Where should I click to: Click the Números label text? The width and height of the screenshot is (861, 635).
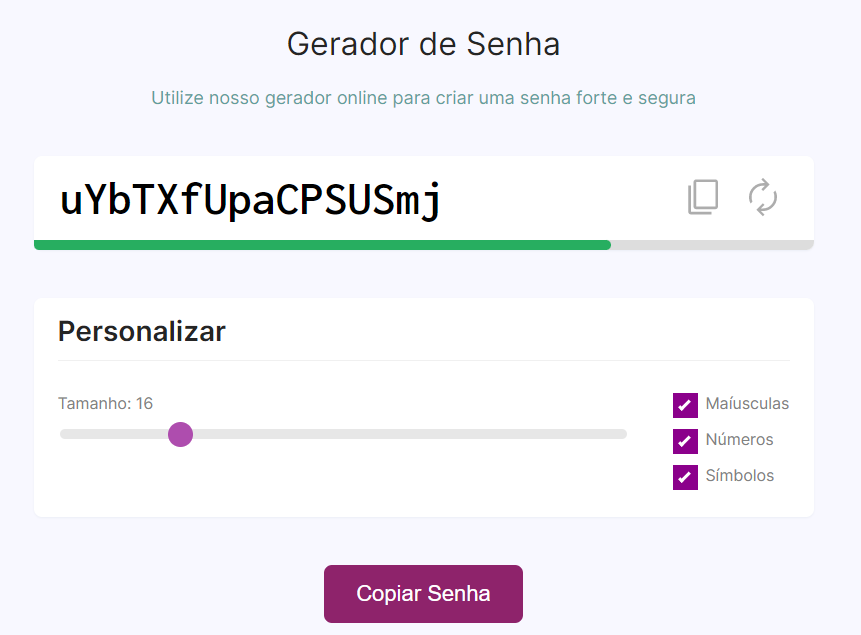click(741, 440)
